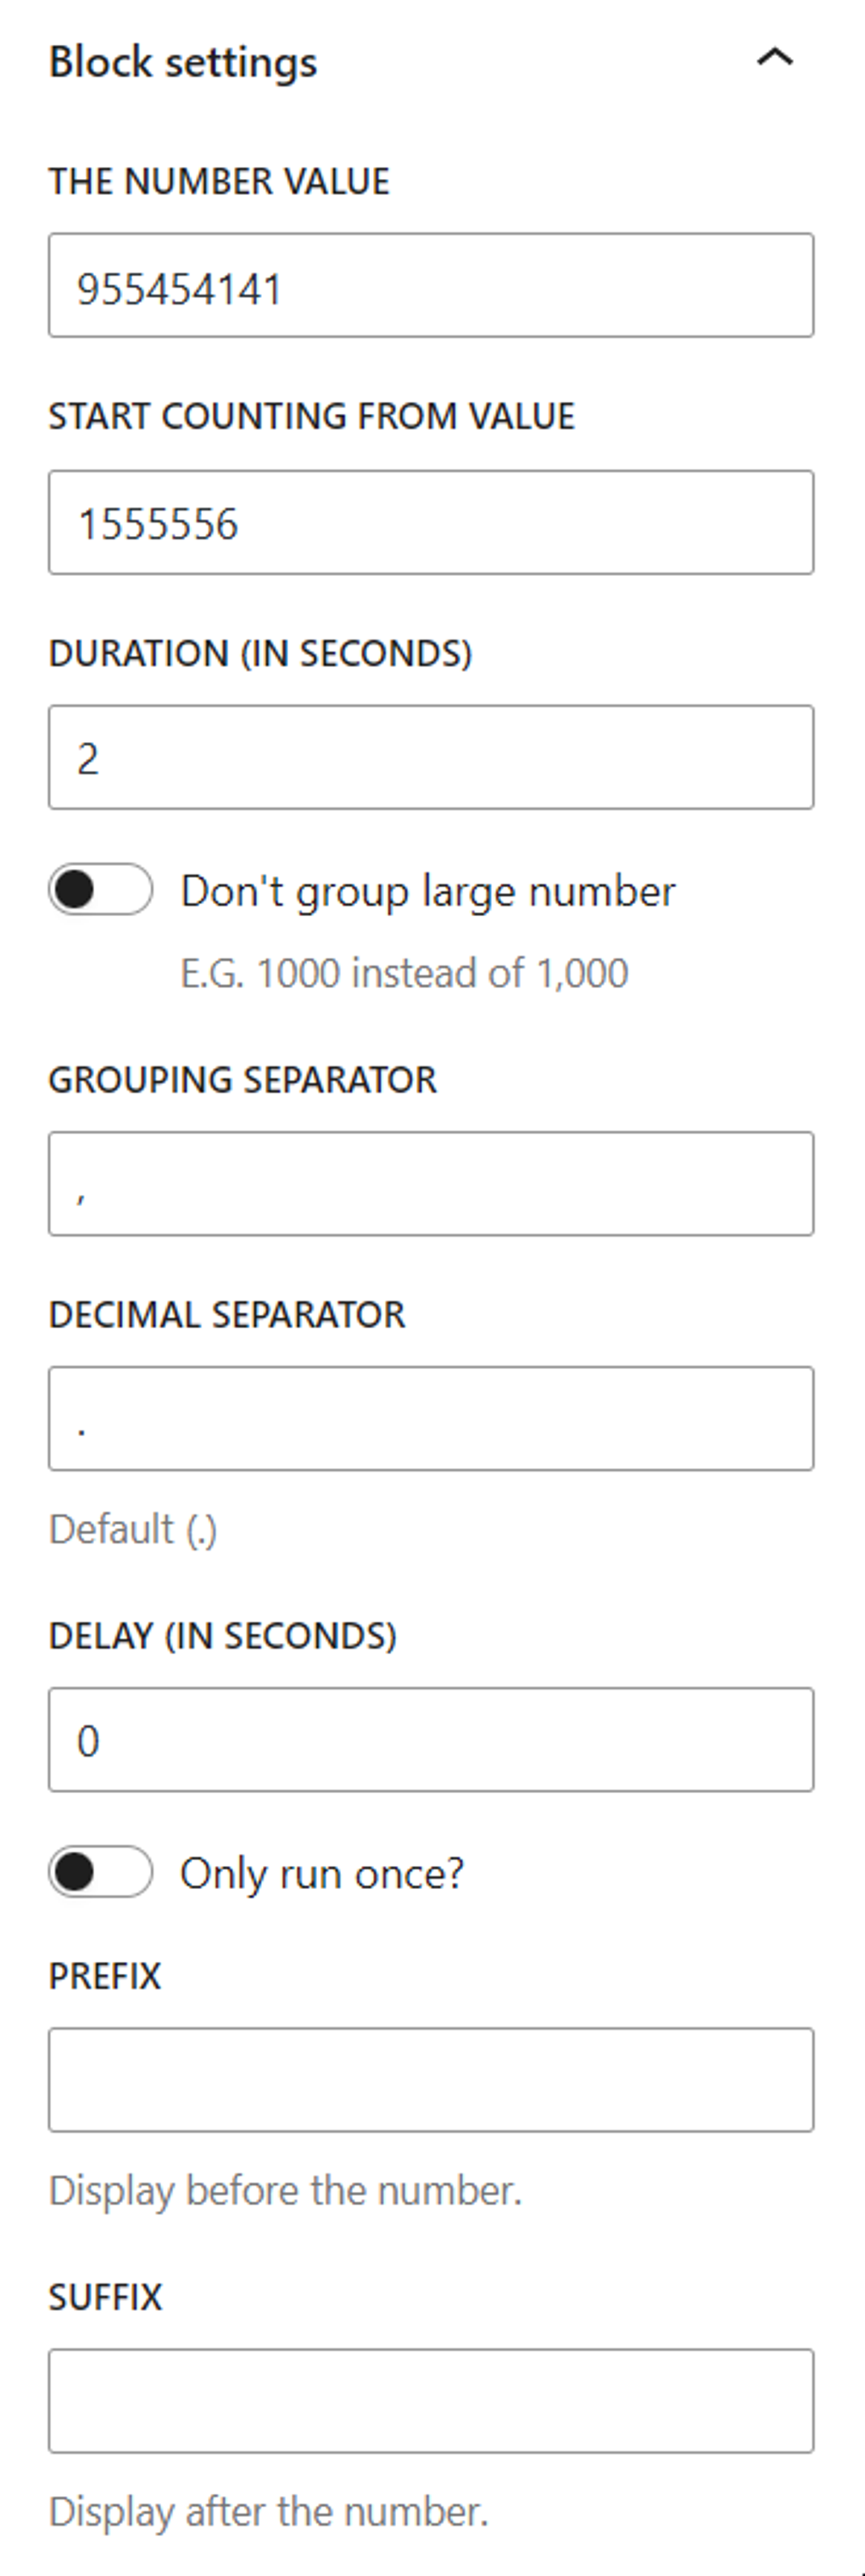
Task: Click the Default (.) helper text
Action: pos(134,1527)
